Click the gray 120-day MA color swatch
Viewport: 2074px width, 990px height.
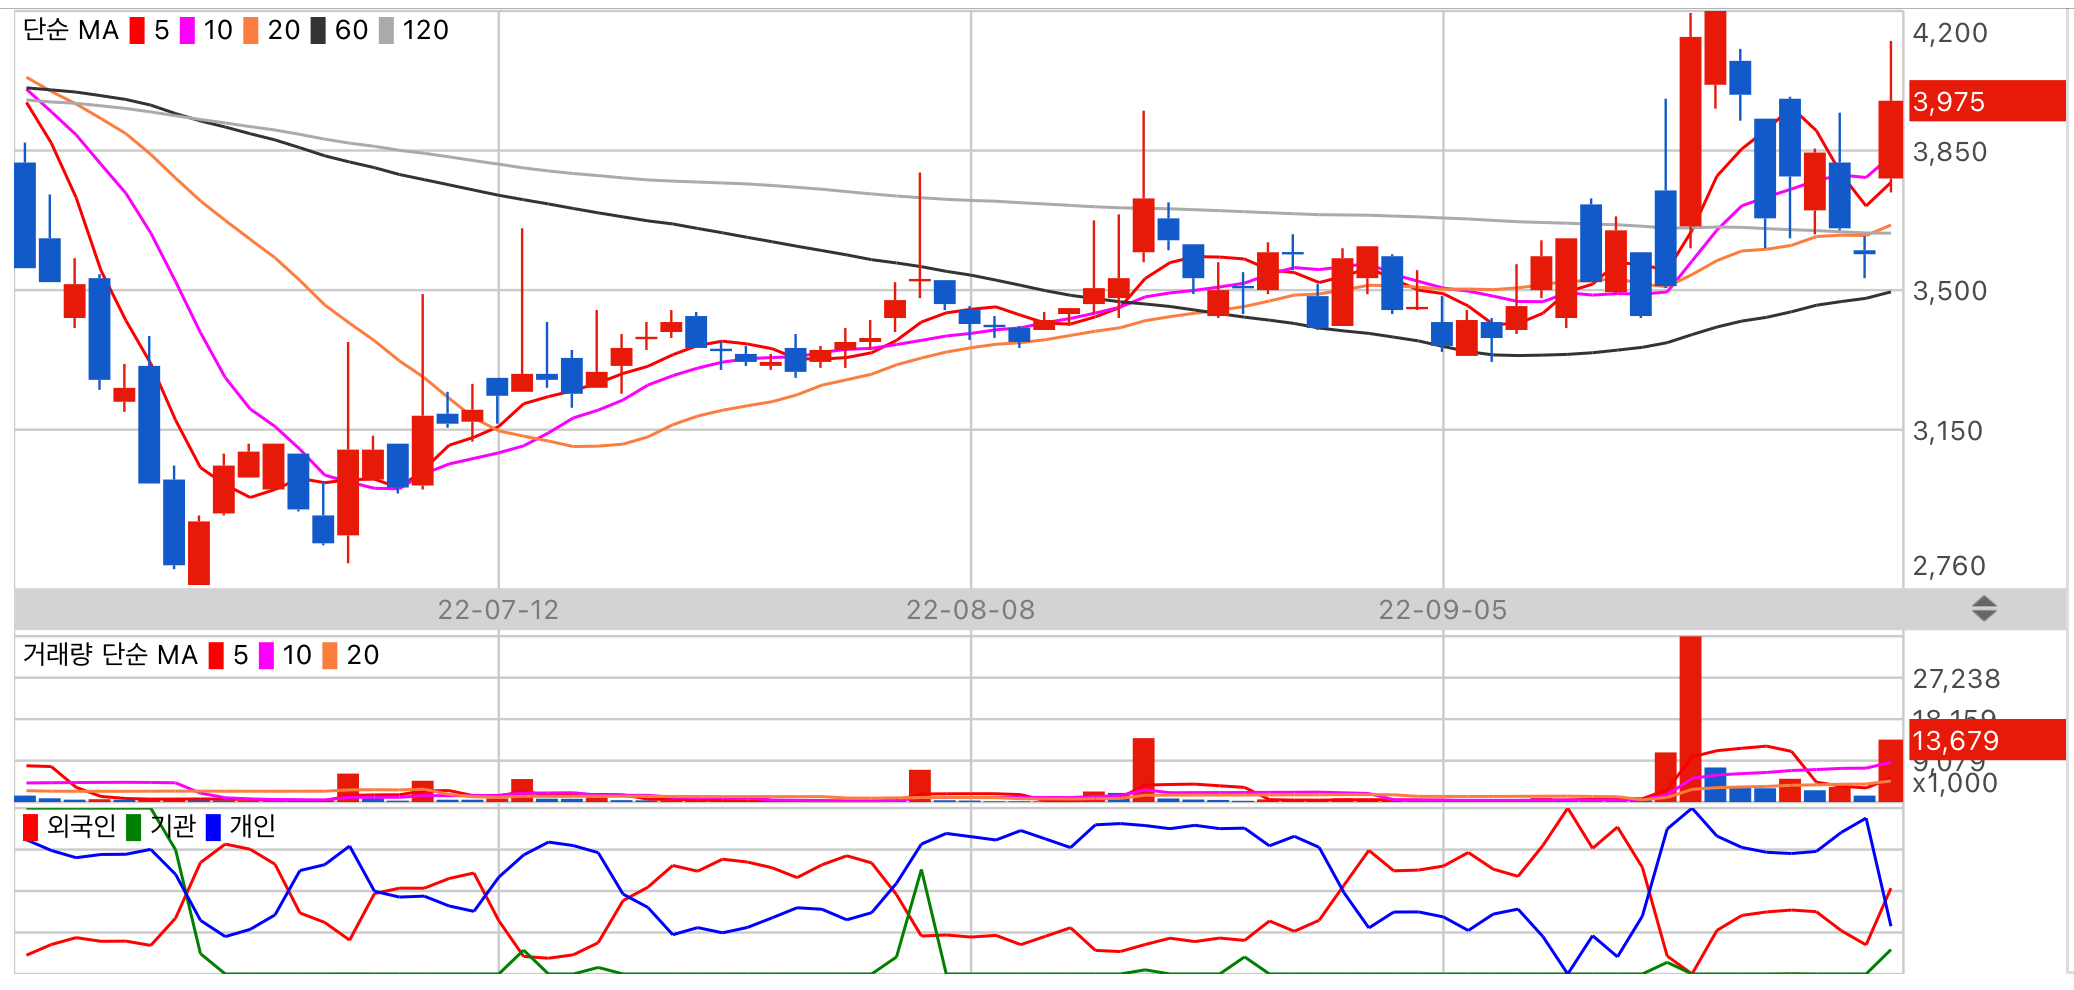(x=387, y=31)
